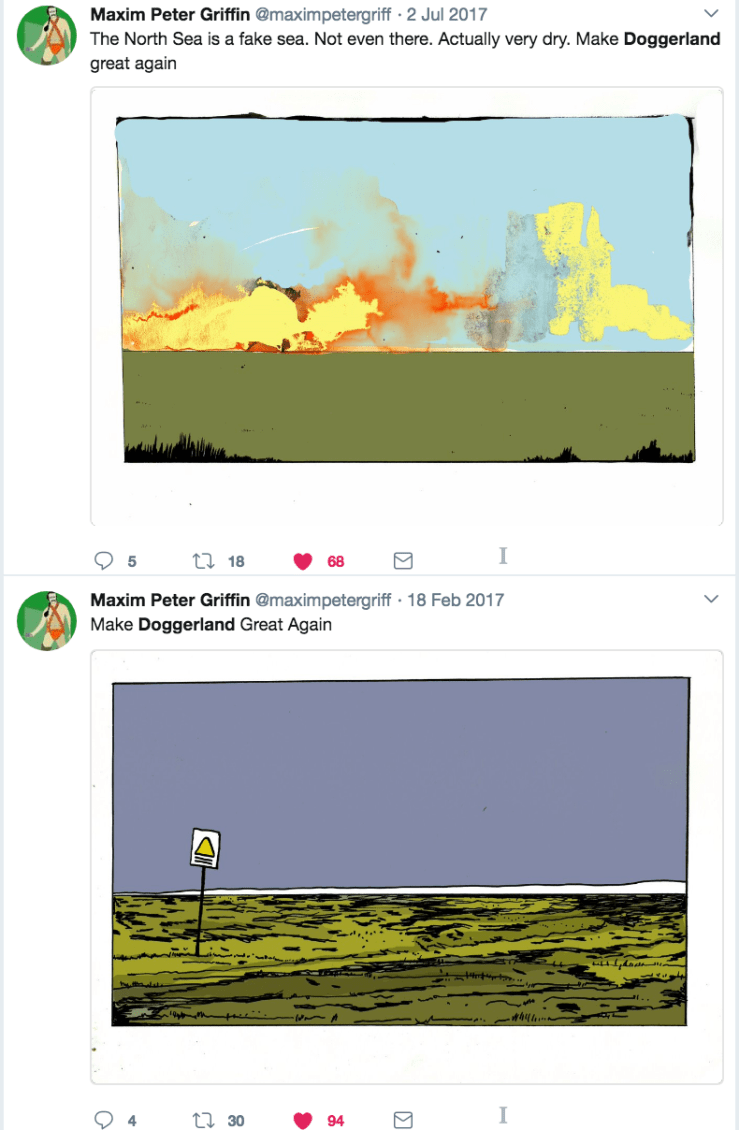Open options chevron on the 2 Jul tweet
Image resolution: width=739 pixels, height=1130 pixels.
pyautogui.click(x=711, y=14)
